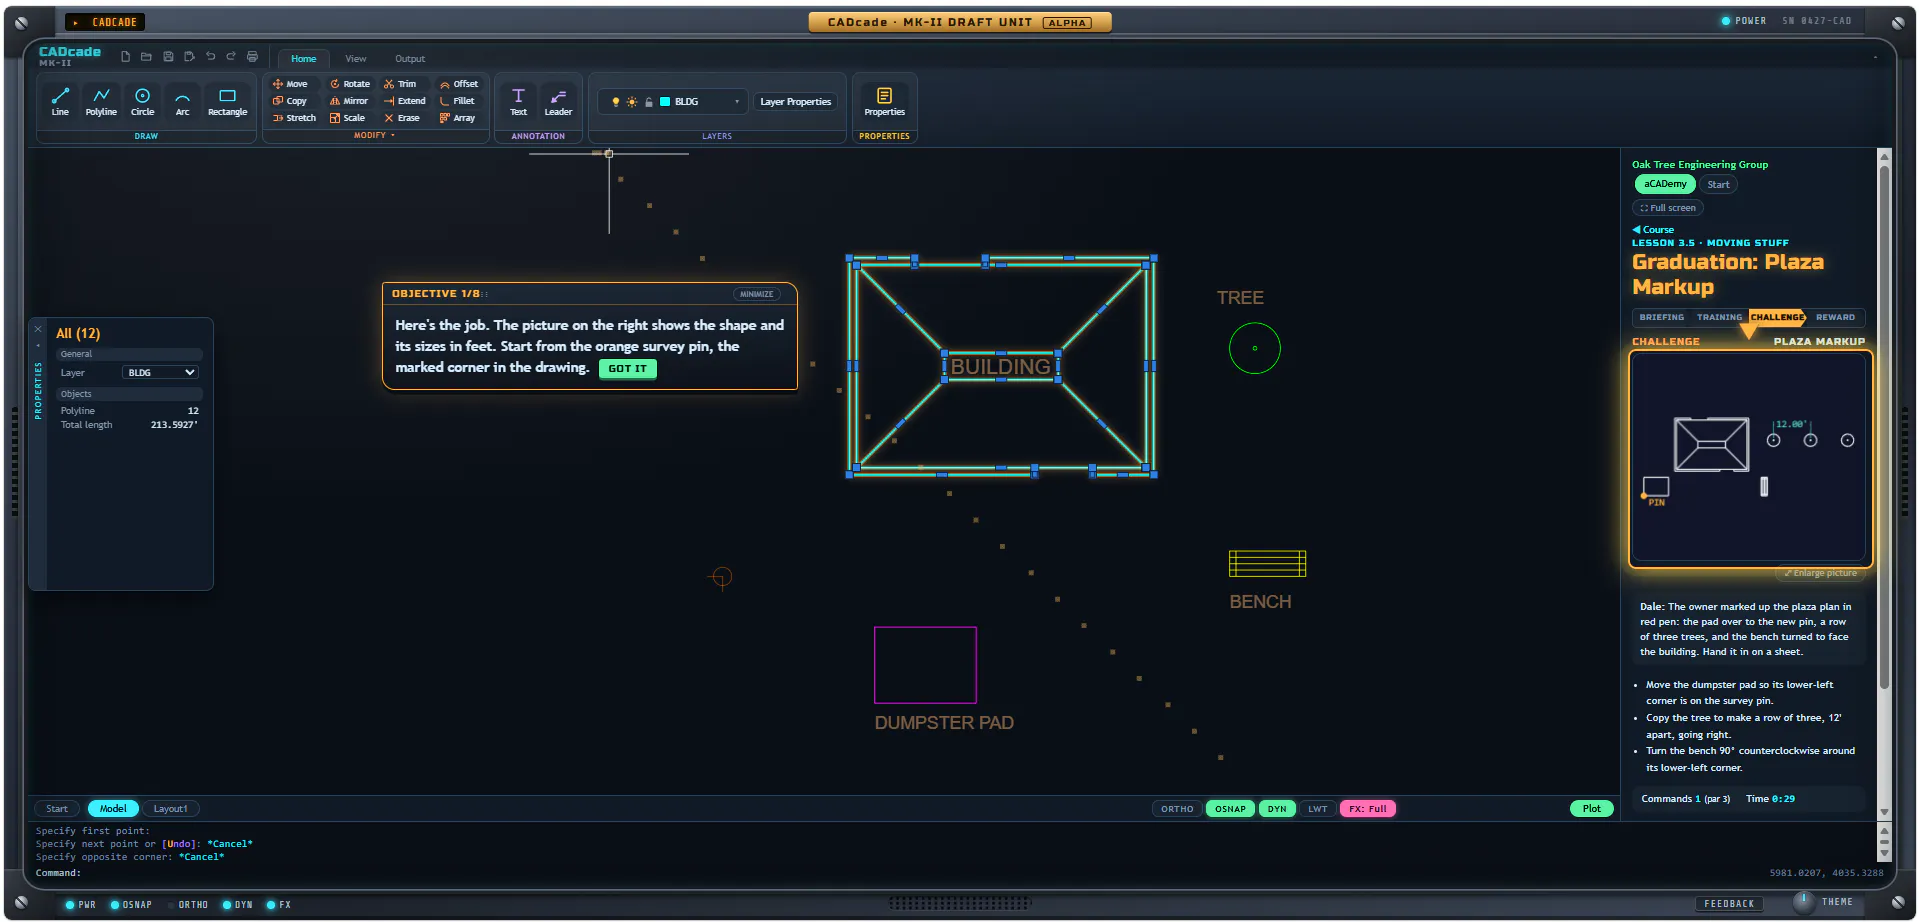Click the BLDG layer cyan color swatch
1919x922 pixels.
665,102
